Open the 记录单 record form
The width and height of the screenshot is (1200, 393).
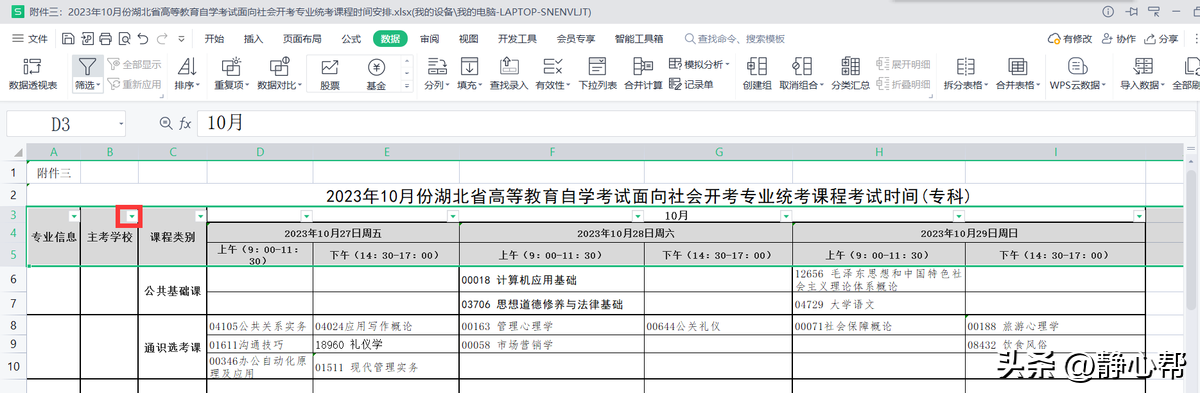[x=691, y=85]
